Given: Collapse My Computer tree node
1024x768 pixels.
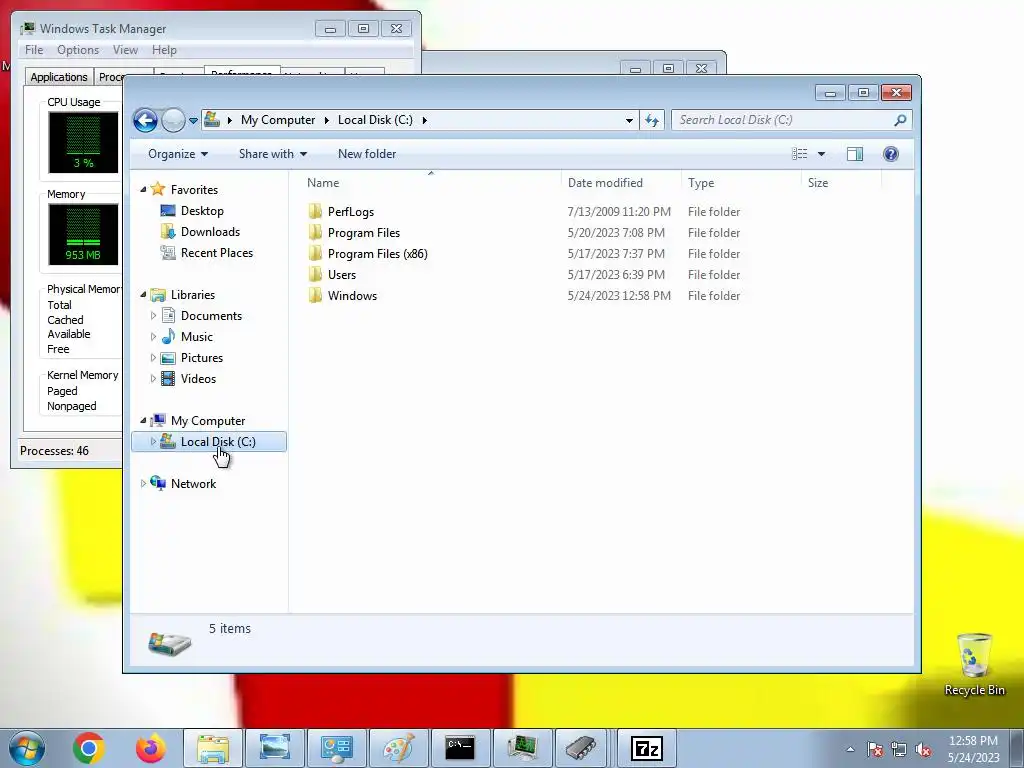Looking at the screenshot, I should pos(143,421).
